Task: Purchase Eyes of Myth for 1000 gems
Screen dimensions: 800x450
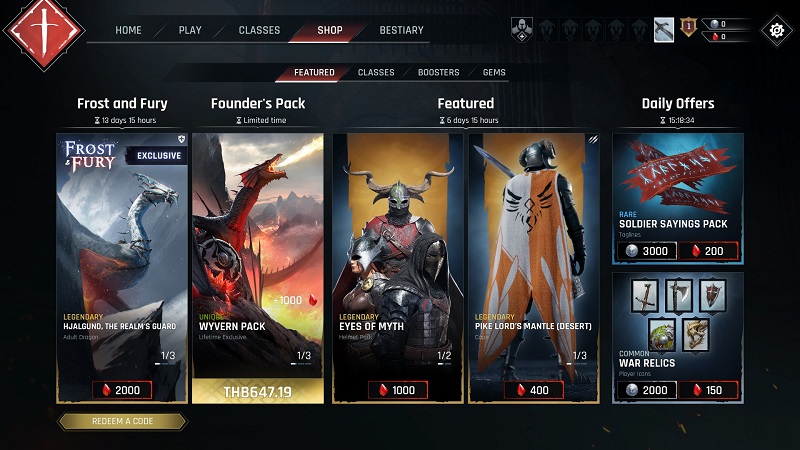Action: (397, 390)
